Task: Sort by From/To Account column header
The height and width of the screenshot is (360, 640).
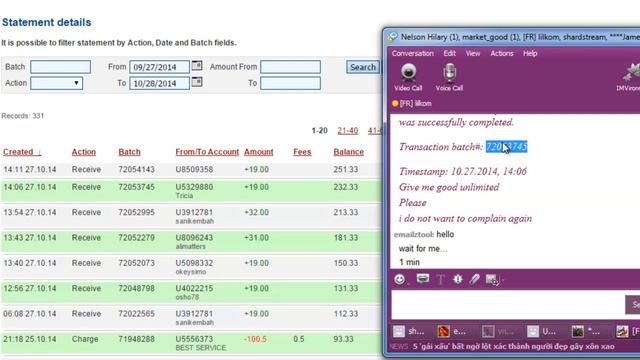Action: tap(207, 152)
